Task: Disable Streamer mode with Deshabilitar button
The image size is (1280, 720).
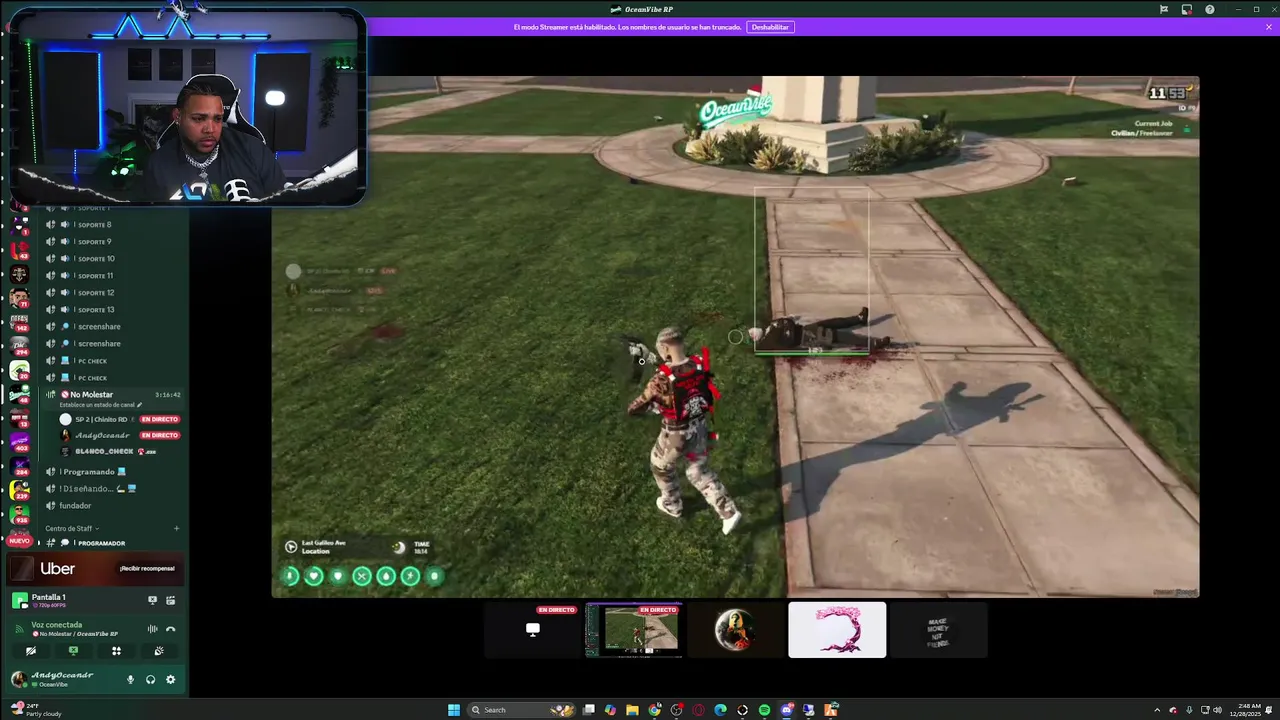Action: (770, 27)
